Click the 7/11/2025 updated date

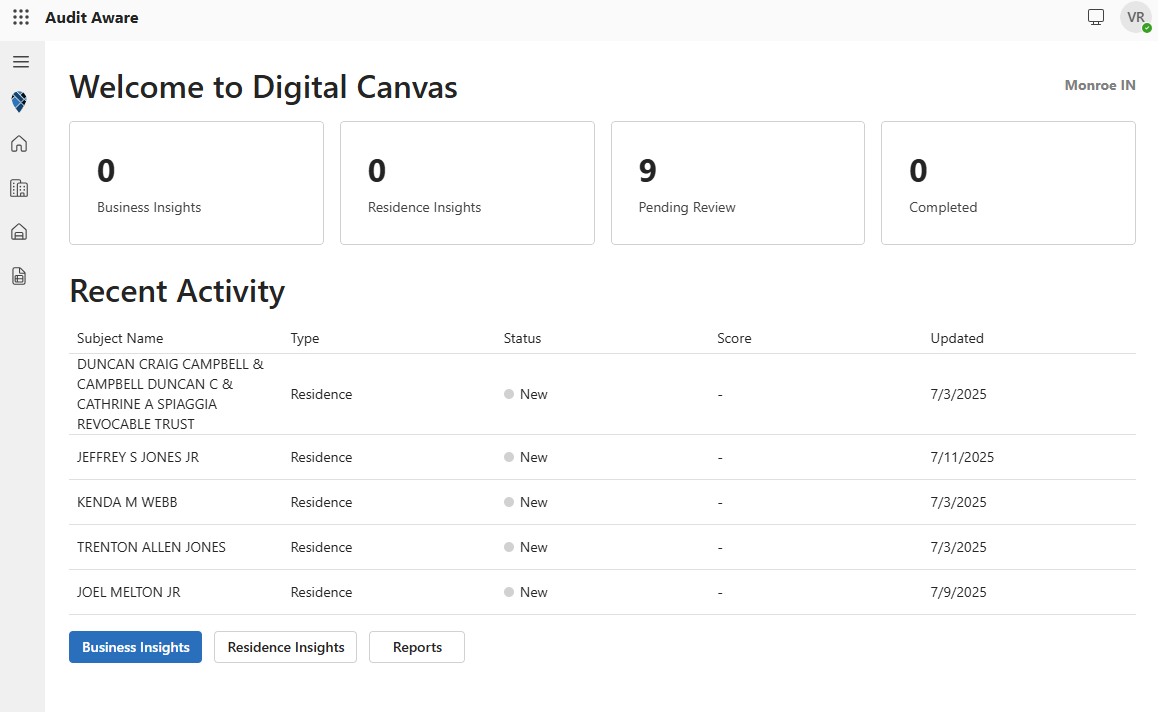coord(962,457)
